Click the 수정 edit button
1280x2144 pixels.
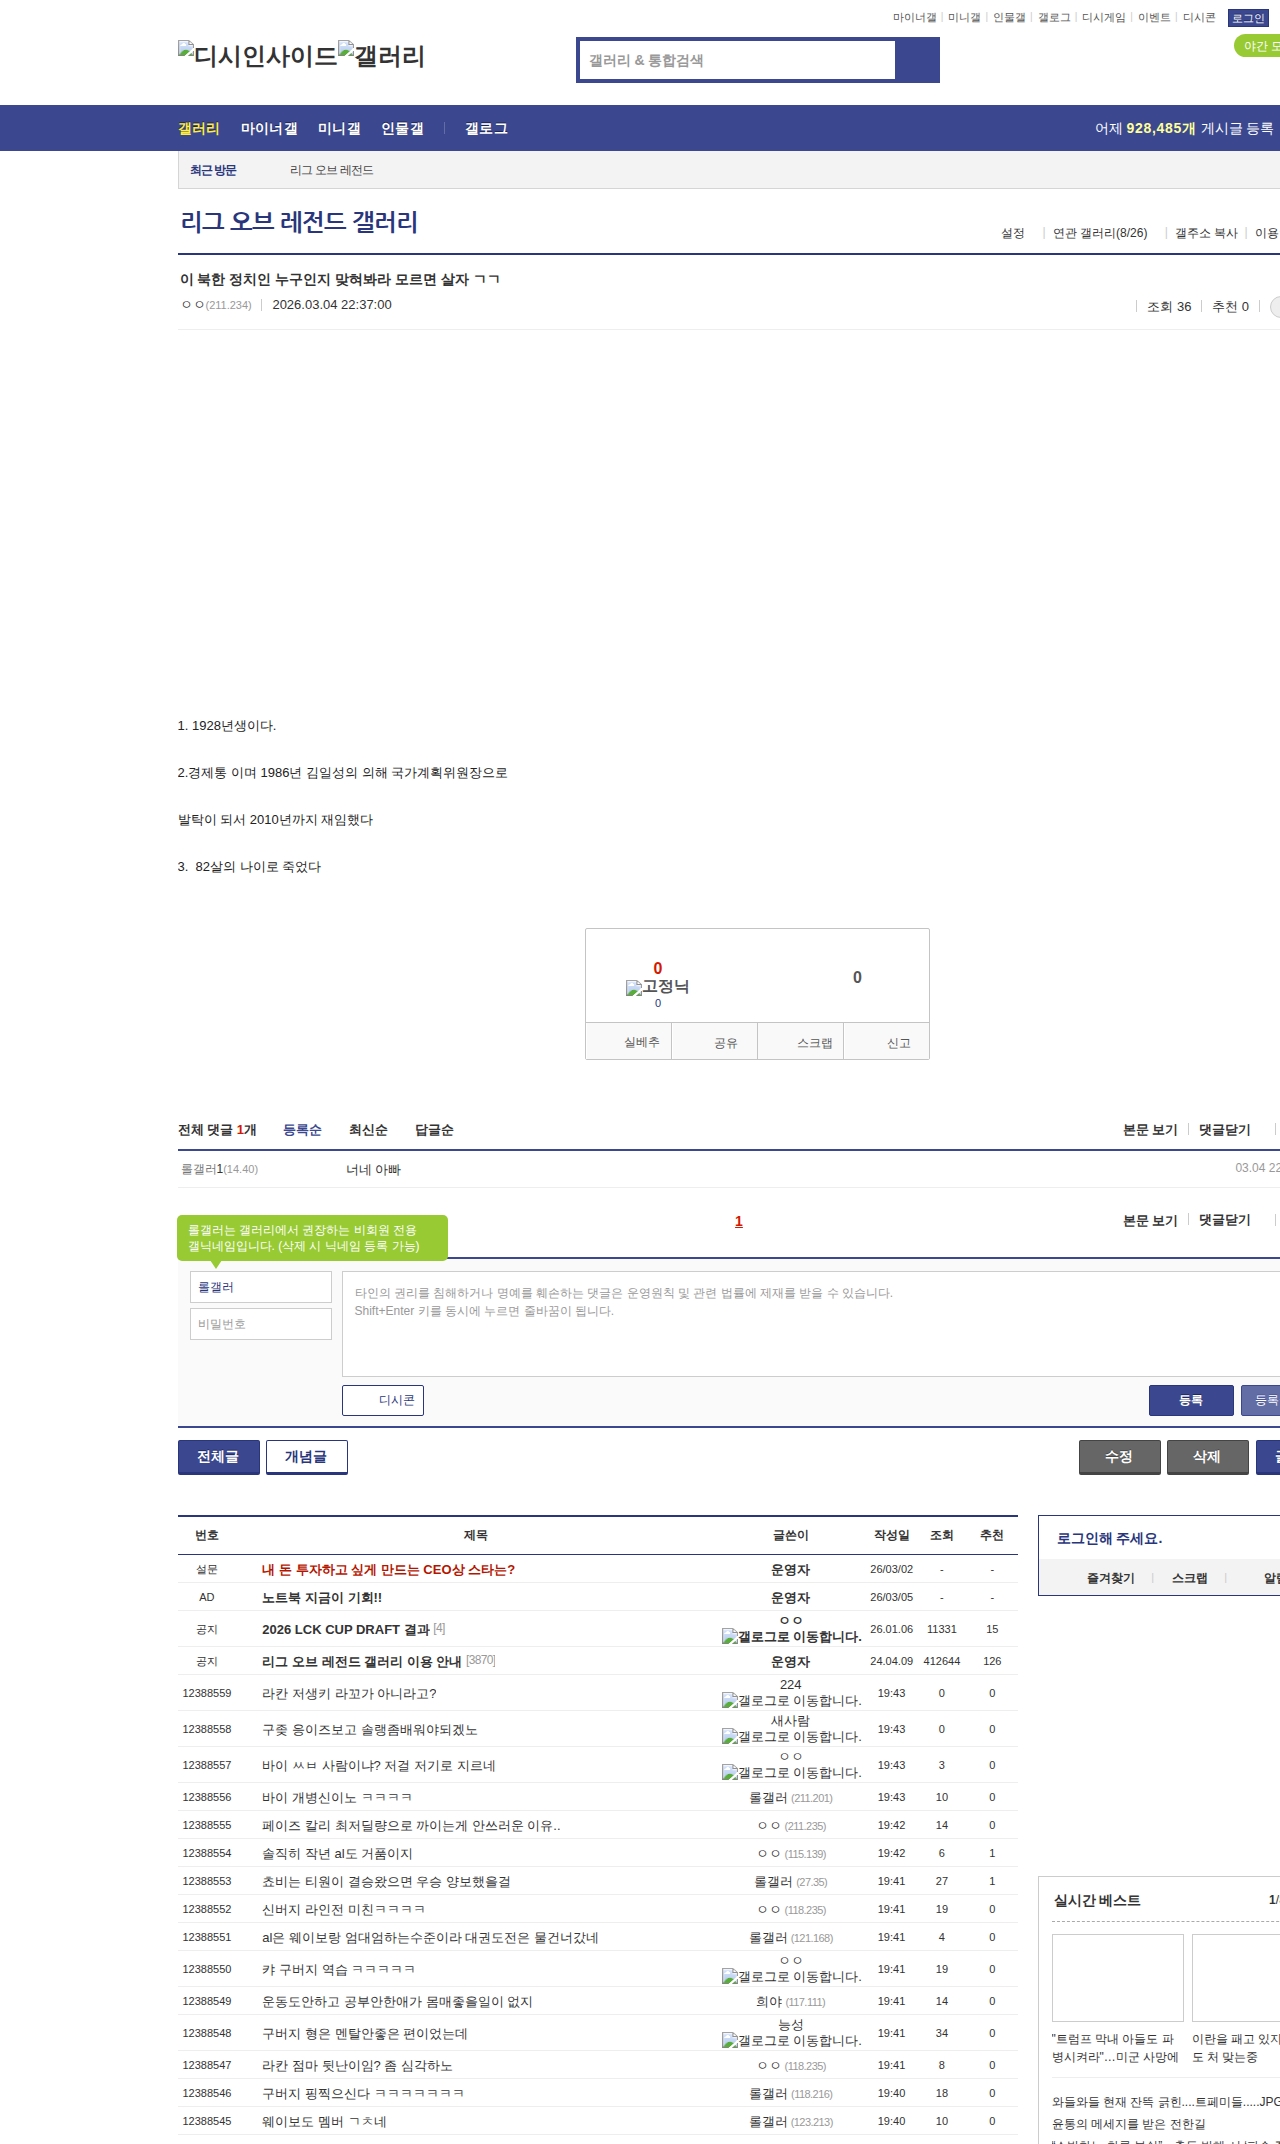(1120, 1457)
